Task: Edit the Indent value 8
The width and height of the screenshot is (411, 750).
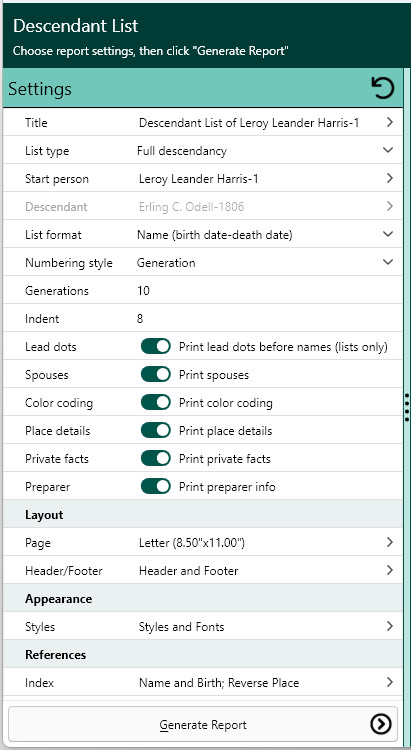Action: point(140,319)
